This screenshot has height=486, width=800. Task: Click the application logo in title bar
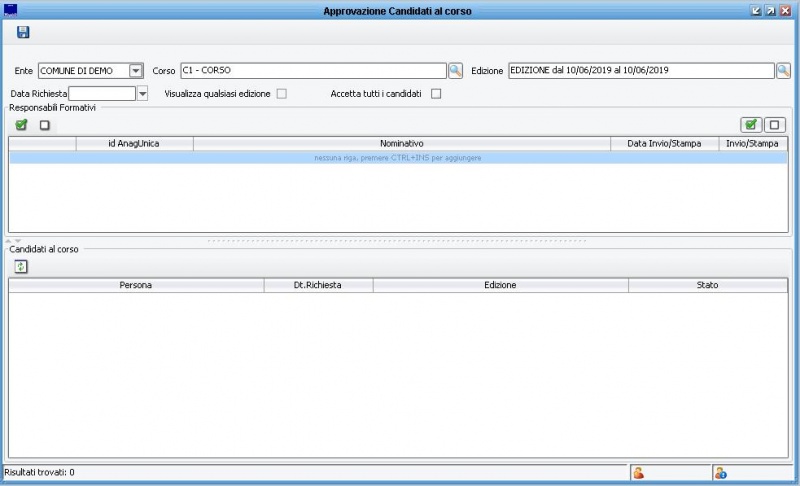(x=10, y=10)
